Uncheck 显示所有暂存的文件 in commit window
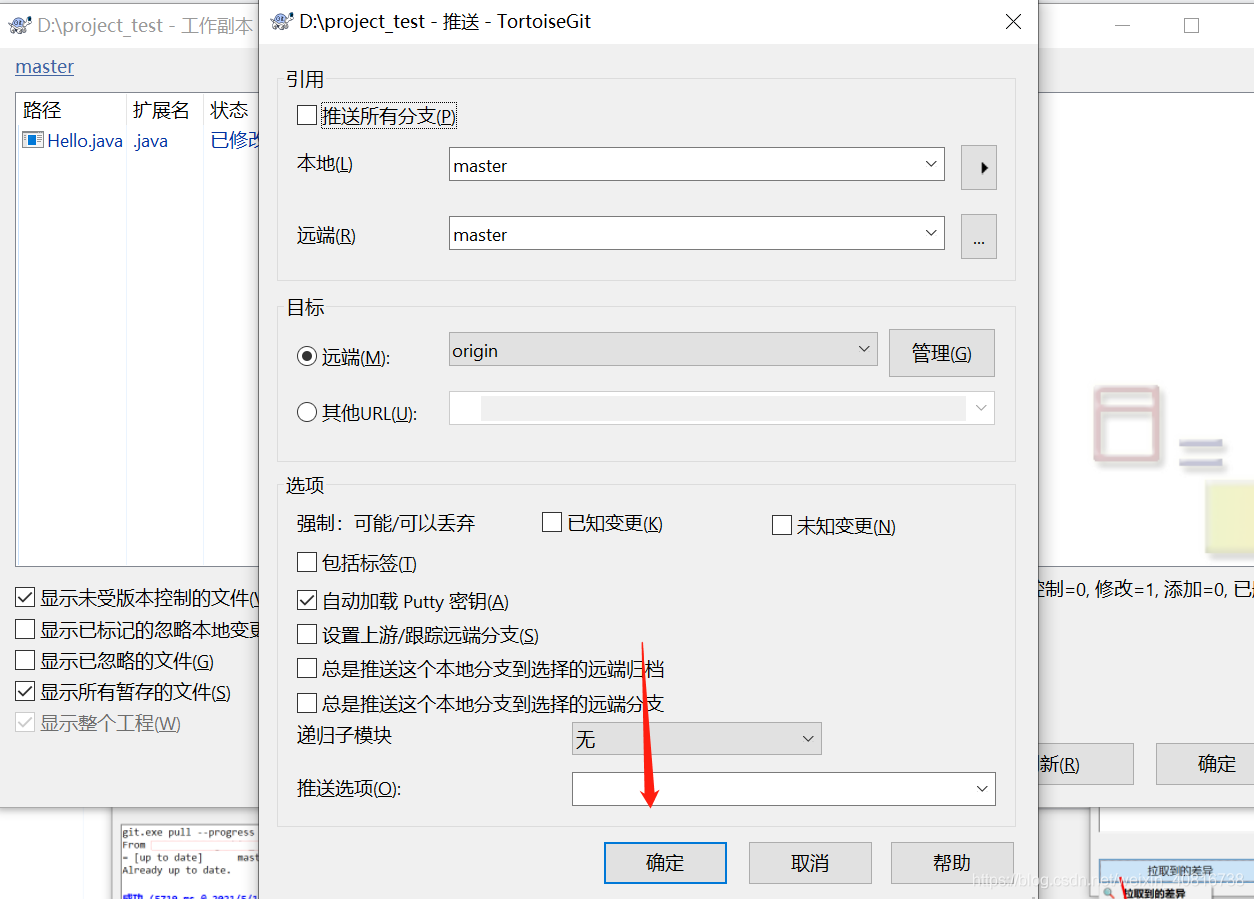The height and width of the screenshot is (899, 1254). pyautogui.click(x=25, y=691)
